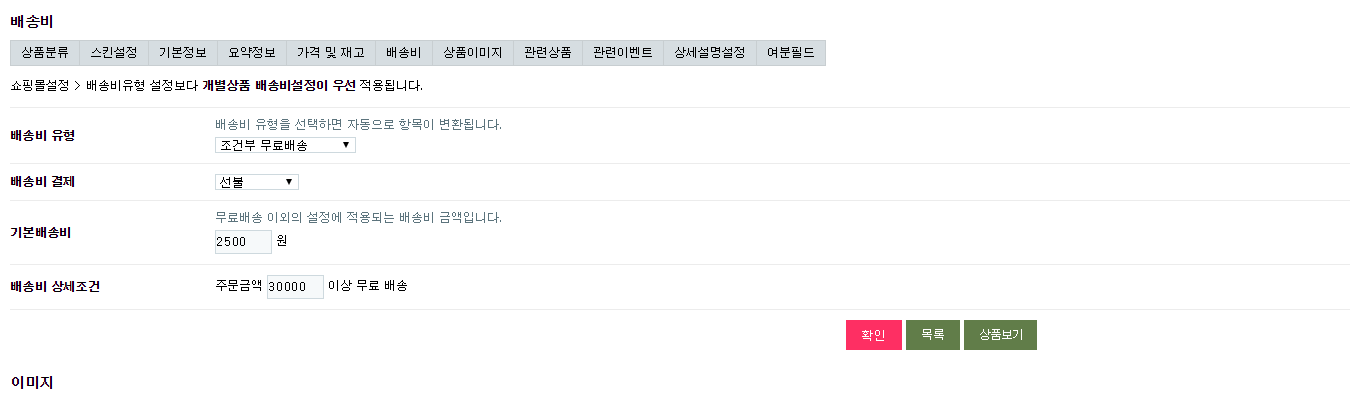The height and width of the screenshot is (394, 1350).
Task: Open the 관련상품 tab
Action: point(548,53)
